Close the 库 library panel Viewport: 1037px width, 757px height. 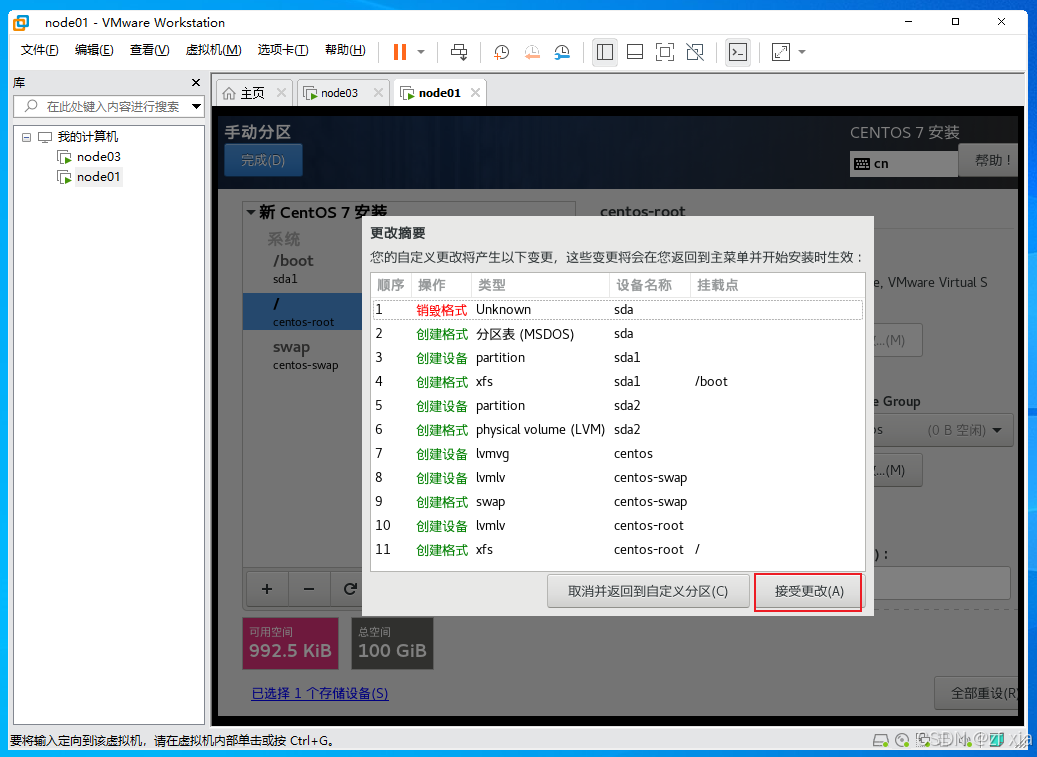tap(196, 83)
